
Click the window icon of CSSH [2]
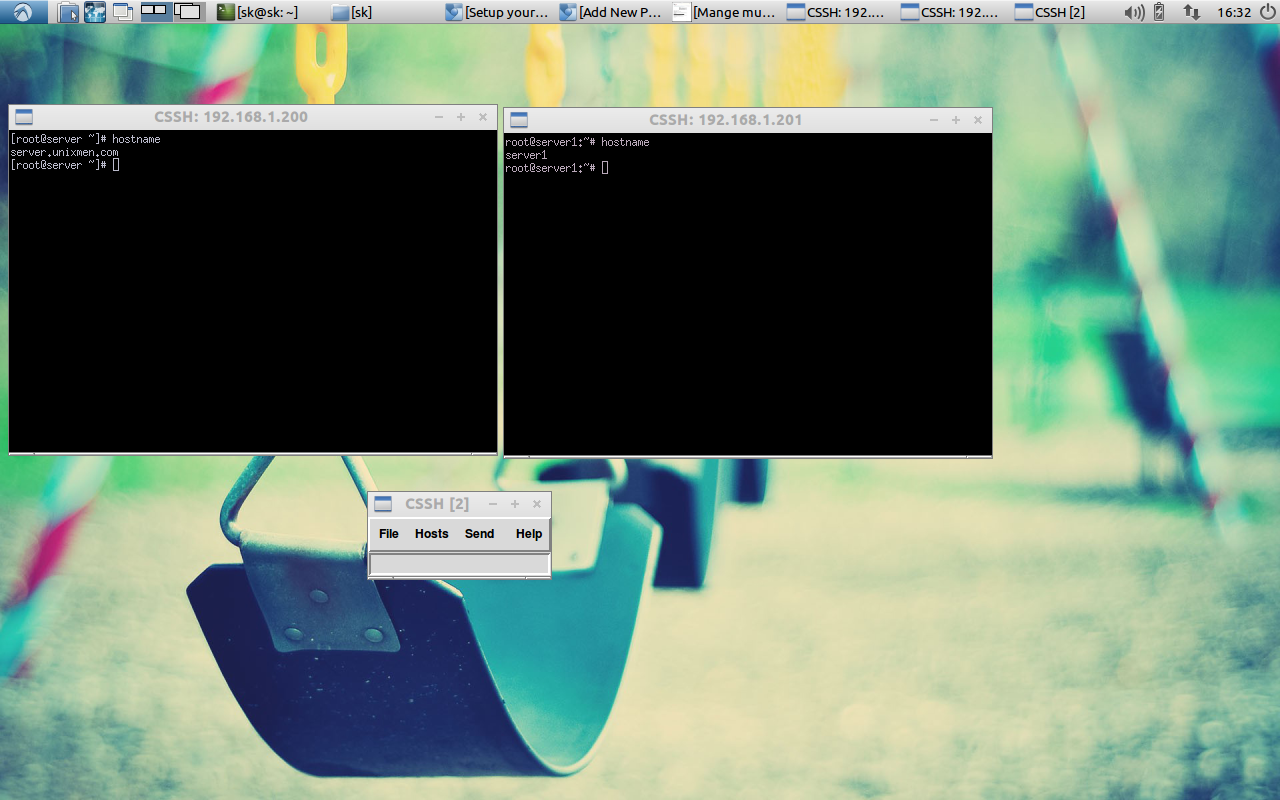(382, 504)
